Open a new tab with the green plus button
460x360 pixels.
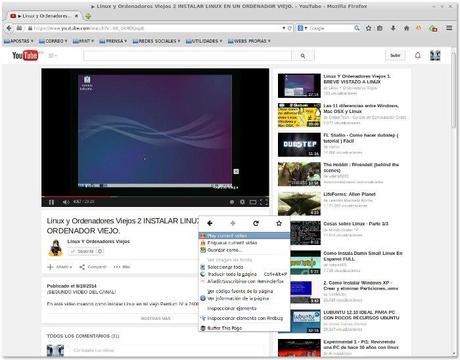tap(88, 16)
